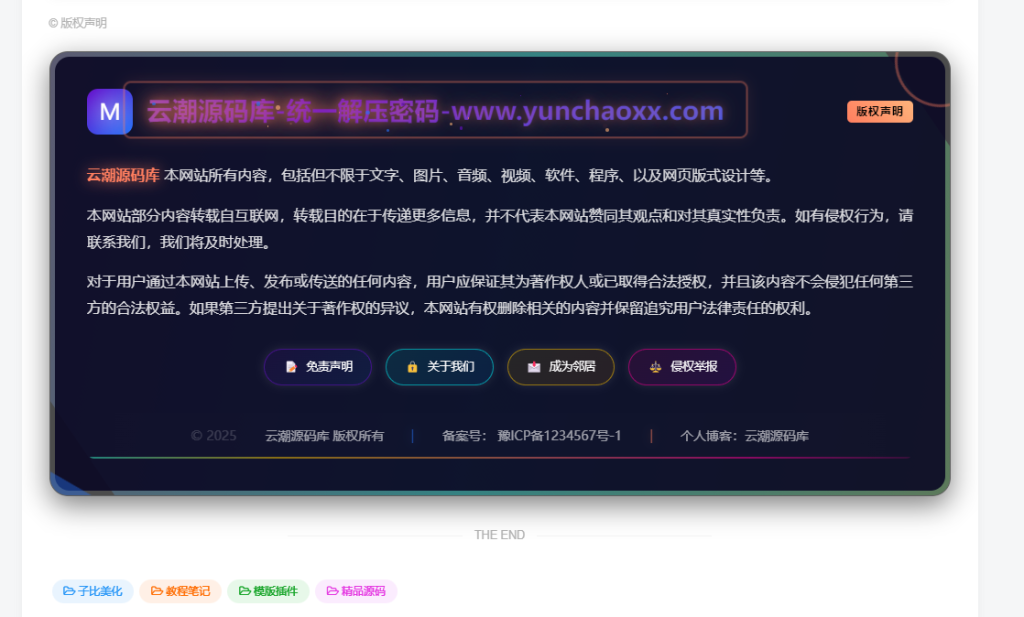
Task: Click the scales icon on 侵权举报 button
Action: pos(657,367)
